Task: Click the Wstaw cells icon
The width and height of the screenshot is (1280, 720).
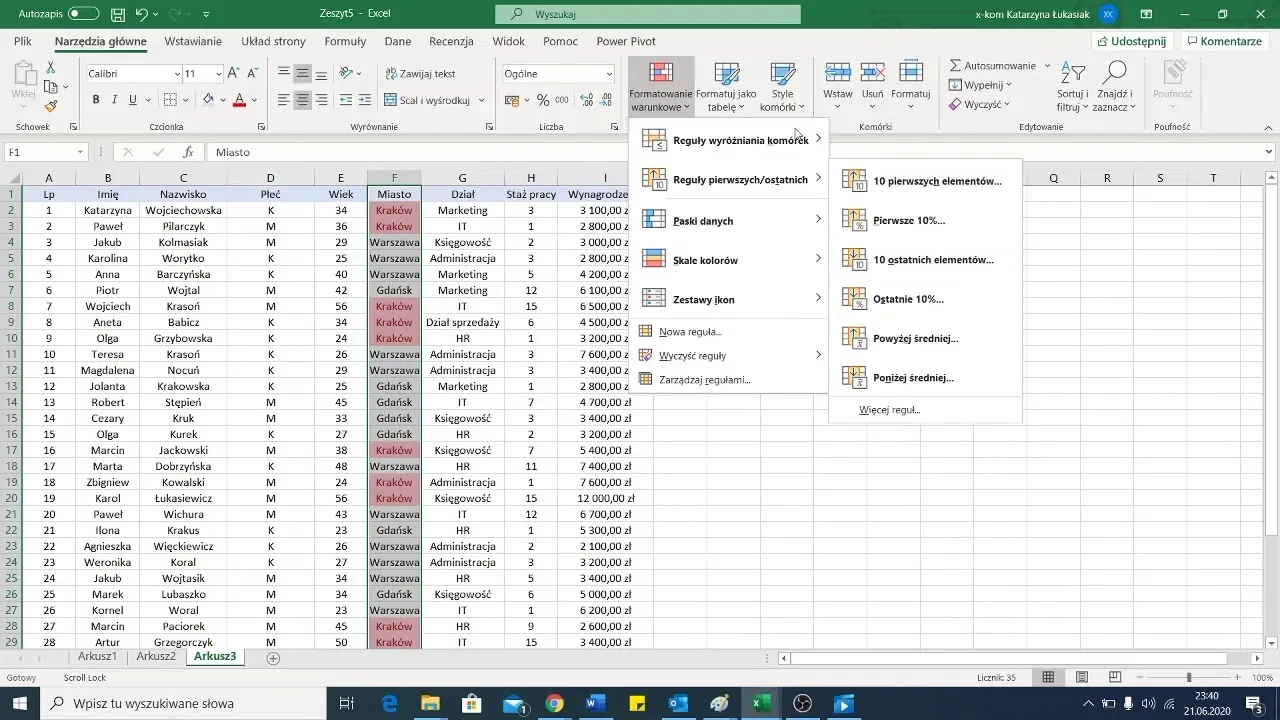Action: pos(838,79)
